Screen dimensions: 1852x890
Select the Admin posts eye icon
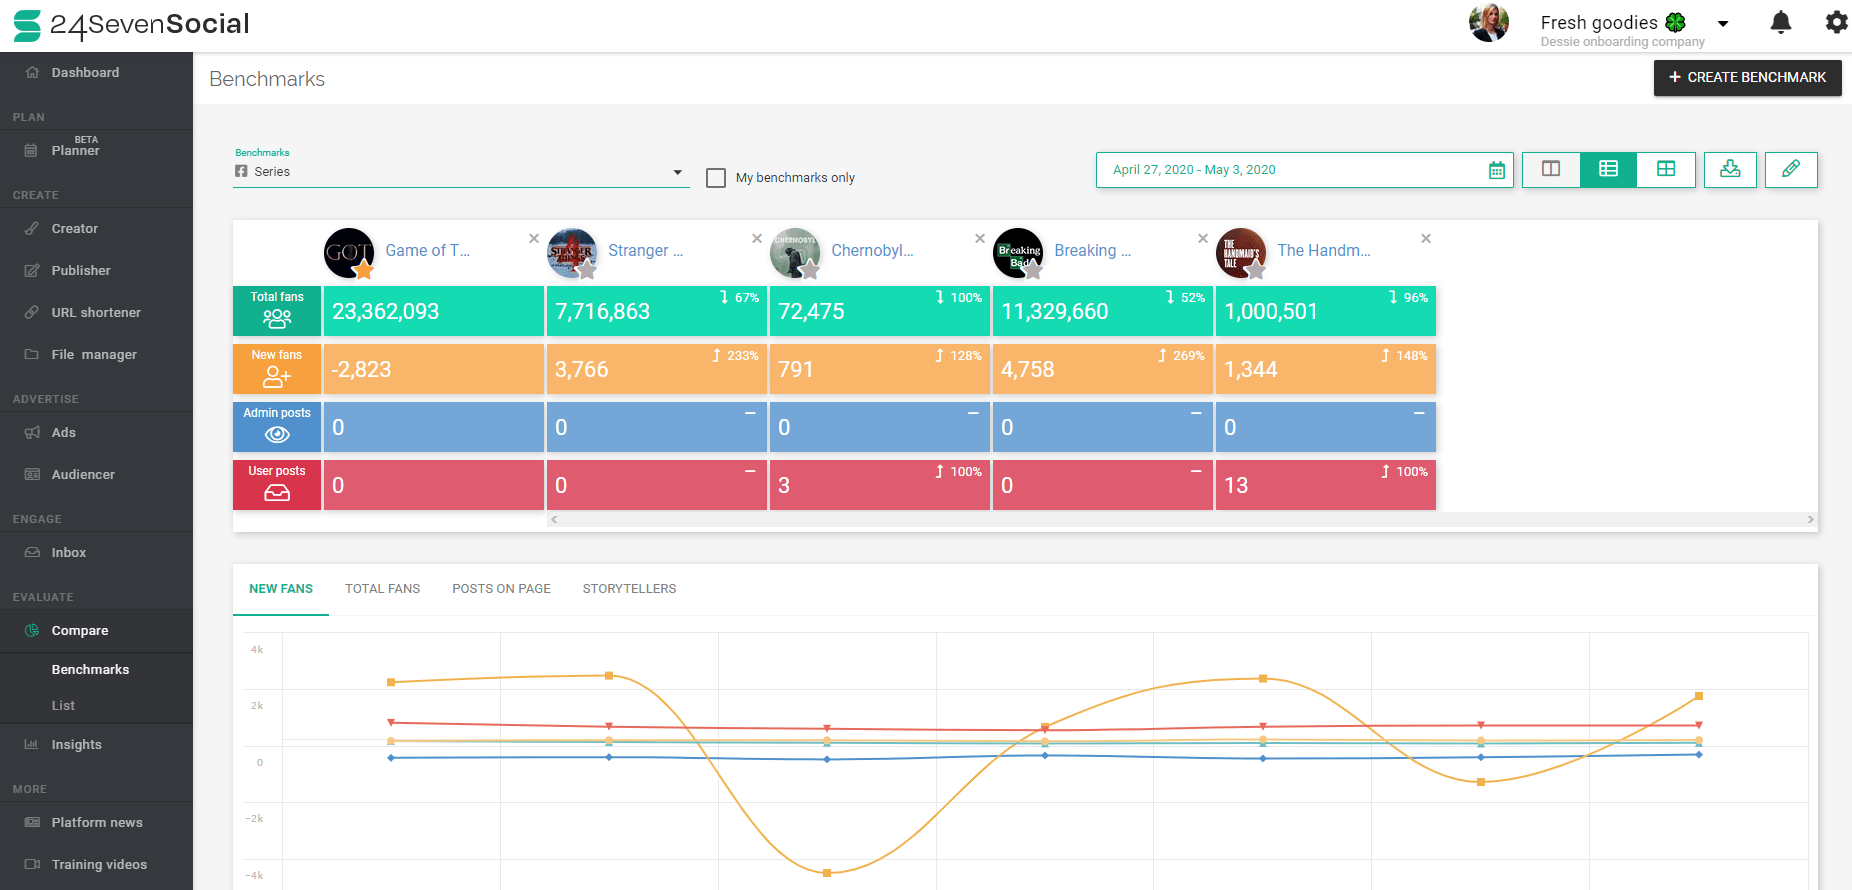point(277,435)
